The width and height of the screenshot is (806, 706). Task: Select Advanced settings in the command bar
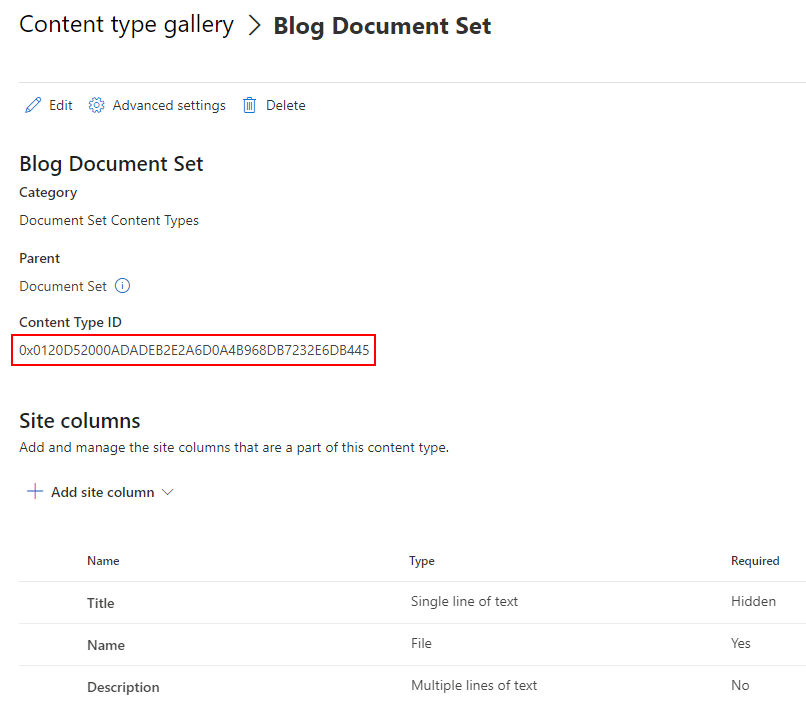coord(167,105)
